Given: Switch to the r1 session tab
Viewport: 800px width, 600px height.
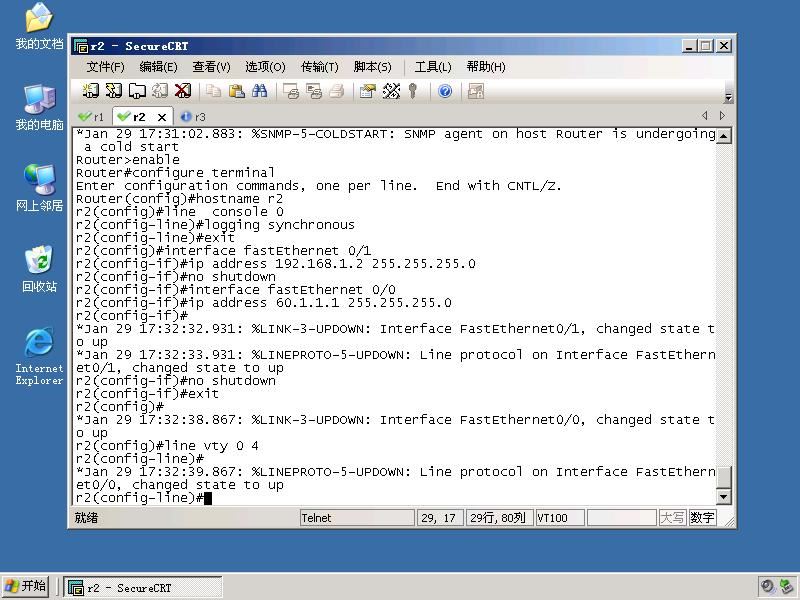Looking at the screenshot, I should click(x=91, y=117).
